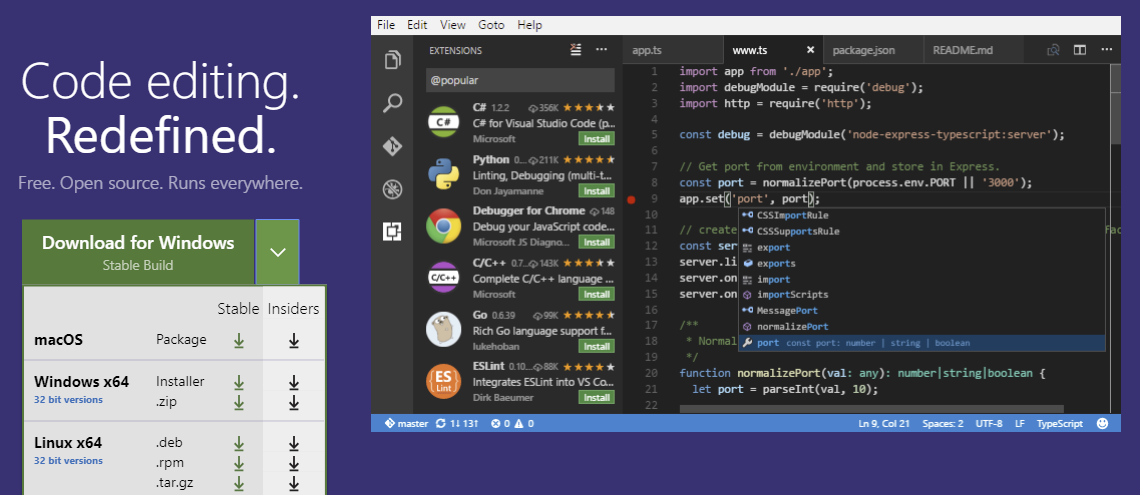Image resolution: width=1140 pixels, height=495 pixels.
Task: Click Spaces: 2 in status bar
Action: pyautogui.click(x=943, y=423)
